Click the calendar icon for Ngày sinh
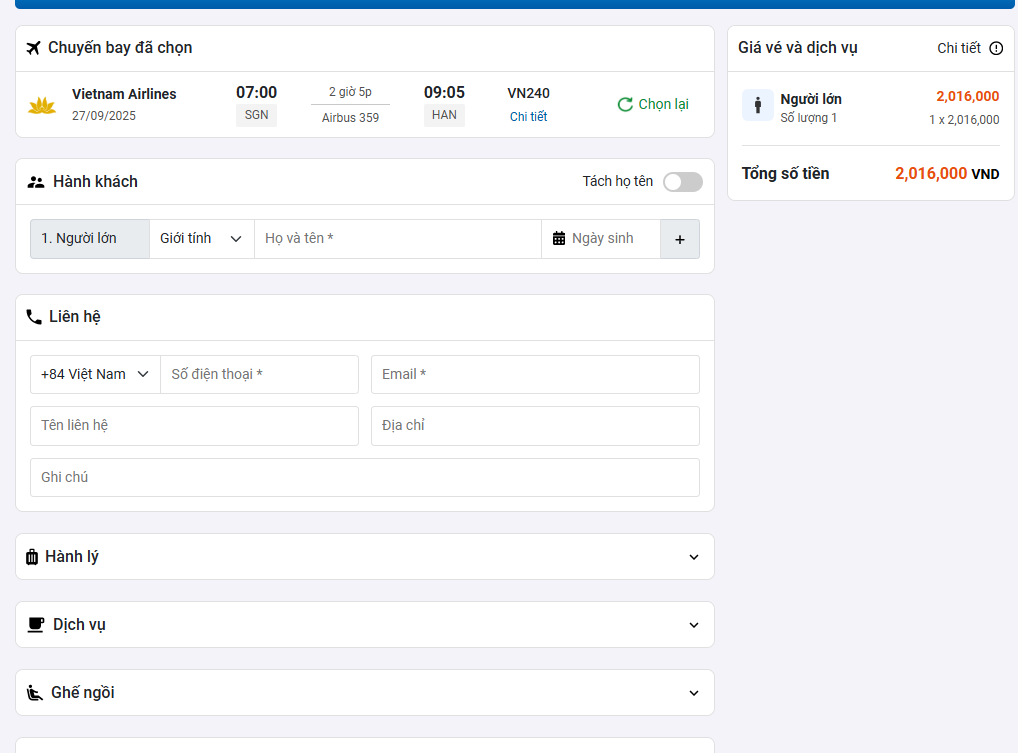Screen dimensions: 1018x753 (x=559, y=239)
